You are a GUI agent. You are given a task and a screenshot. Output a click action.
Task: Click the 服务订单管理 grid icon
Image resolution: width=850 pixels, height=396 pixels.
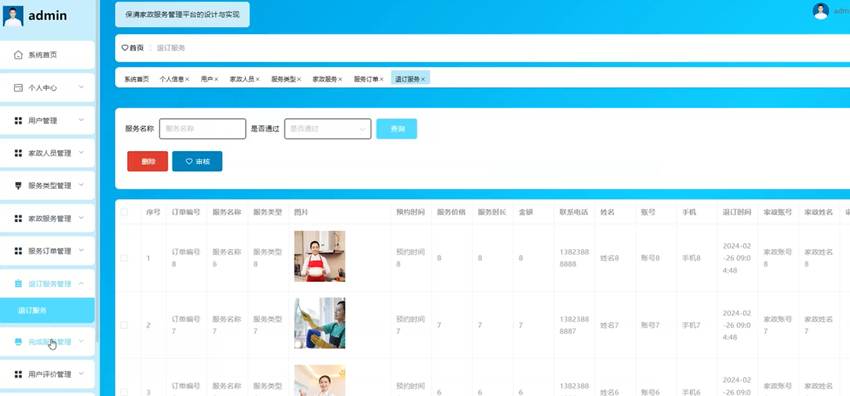pos(18,251)
